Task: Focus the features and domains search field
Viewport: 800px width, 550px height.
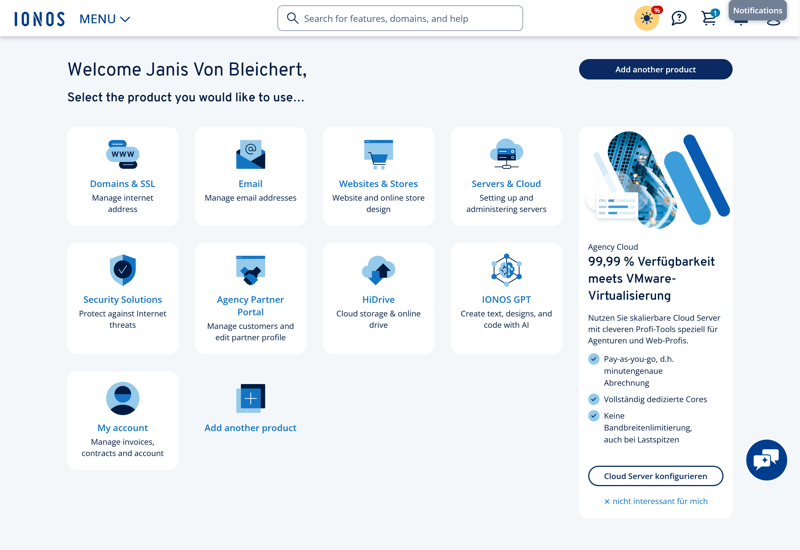Action: point(400,18)
